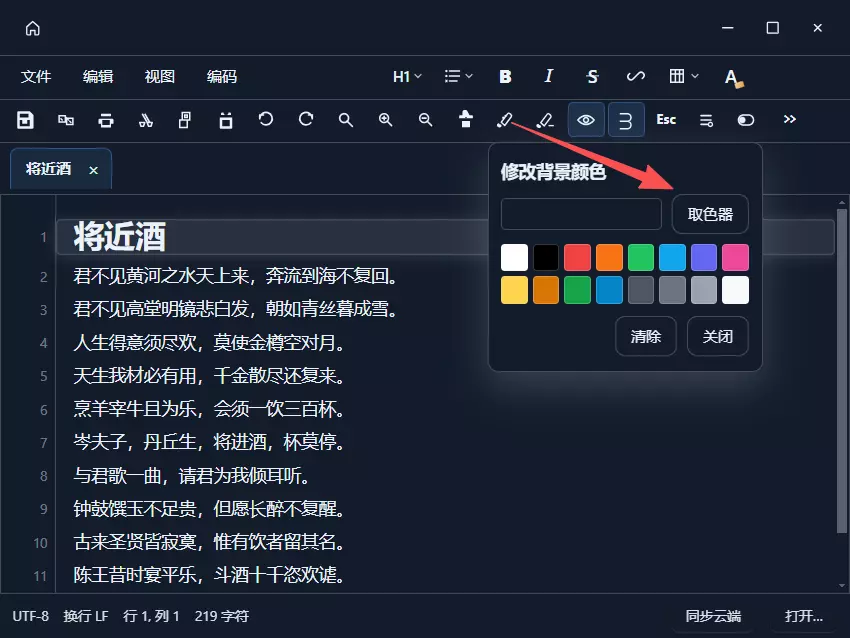
Task: Close the 将近酒 tab
Action: pyautogui.click(x=93, y=170)
